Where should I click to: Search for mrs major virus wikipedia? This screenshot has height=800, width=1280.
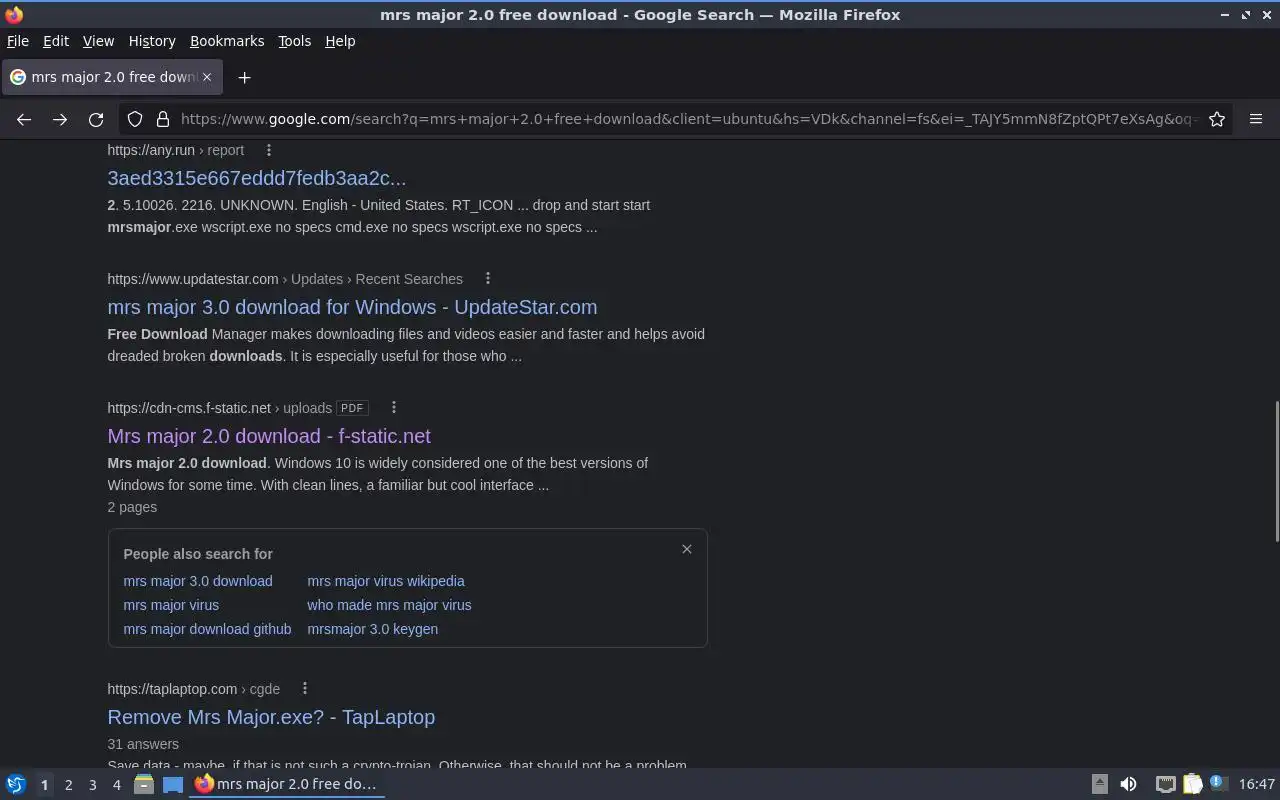pos(386,581)
